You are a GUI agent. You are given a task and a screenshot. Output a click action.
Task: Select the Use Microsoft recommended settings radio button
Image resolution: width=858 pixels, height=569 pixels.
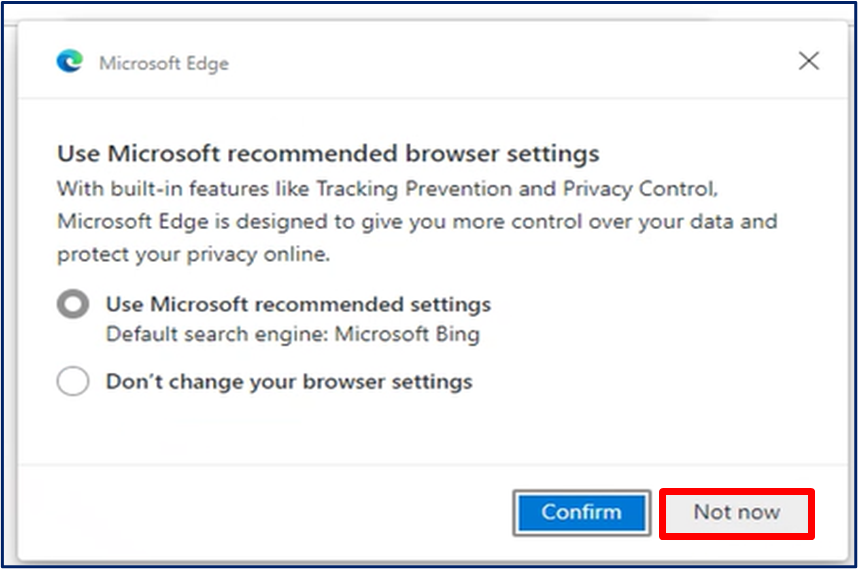click(73, 304)
